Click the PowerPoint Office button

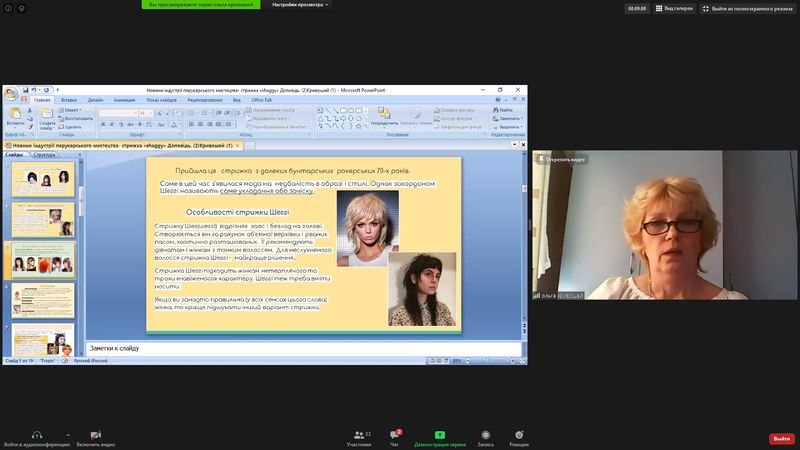tap(11, 93)
